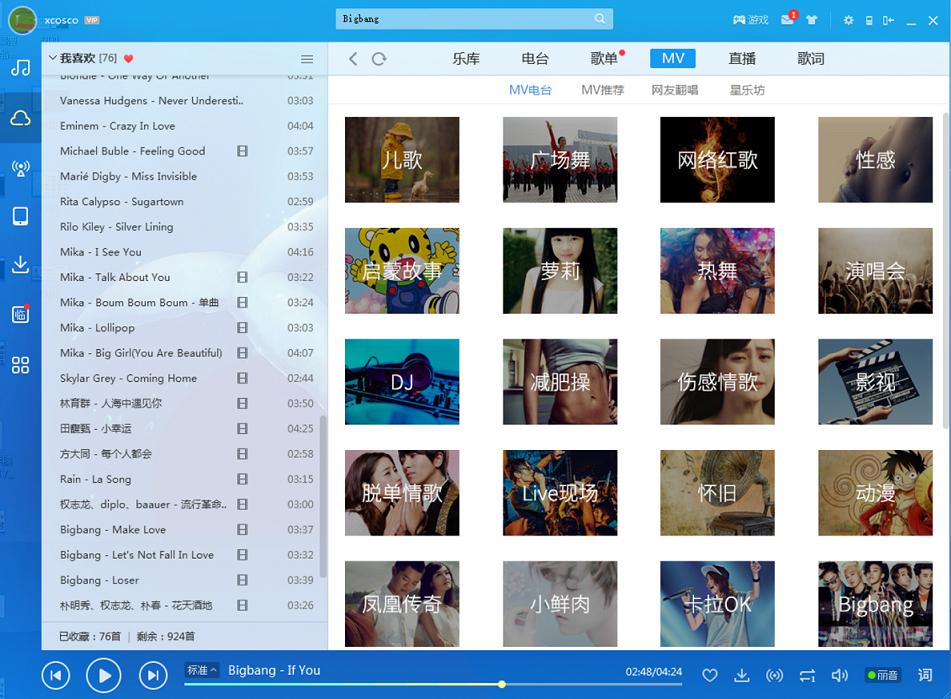Open the radio broadcast icon in the sidebar
The width and height of the screenshot is (951, 699).
click(x=20, y=168)
